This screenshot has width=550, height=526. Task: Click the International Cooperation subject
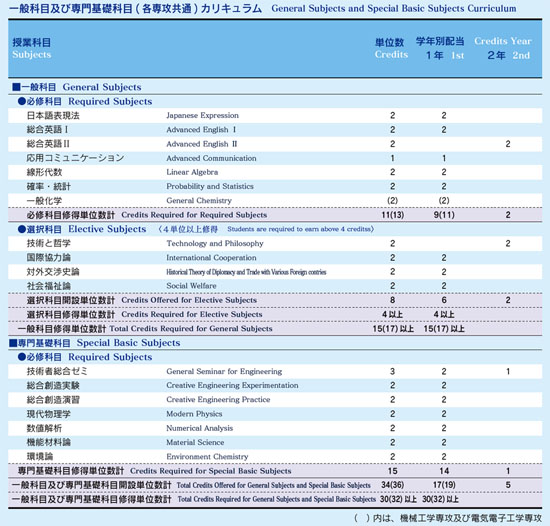click(211, 258)
